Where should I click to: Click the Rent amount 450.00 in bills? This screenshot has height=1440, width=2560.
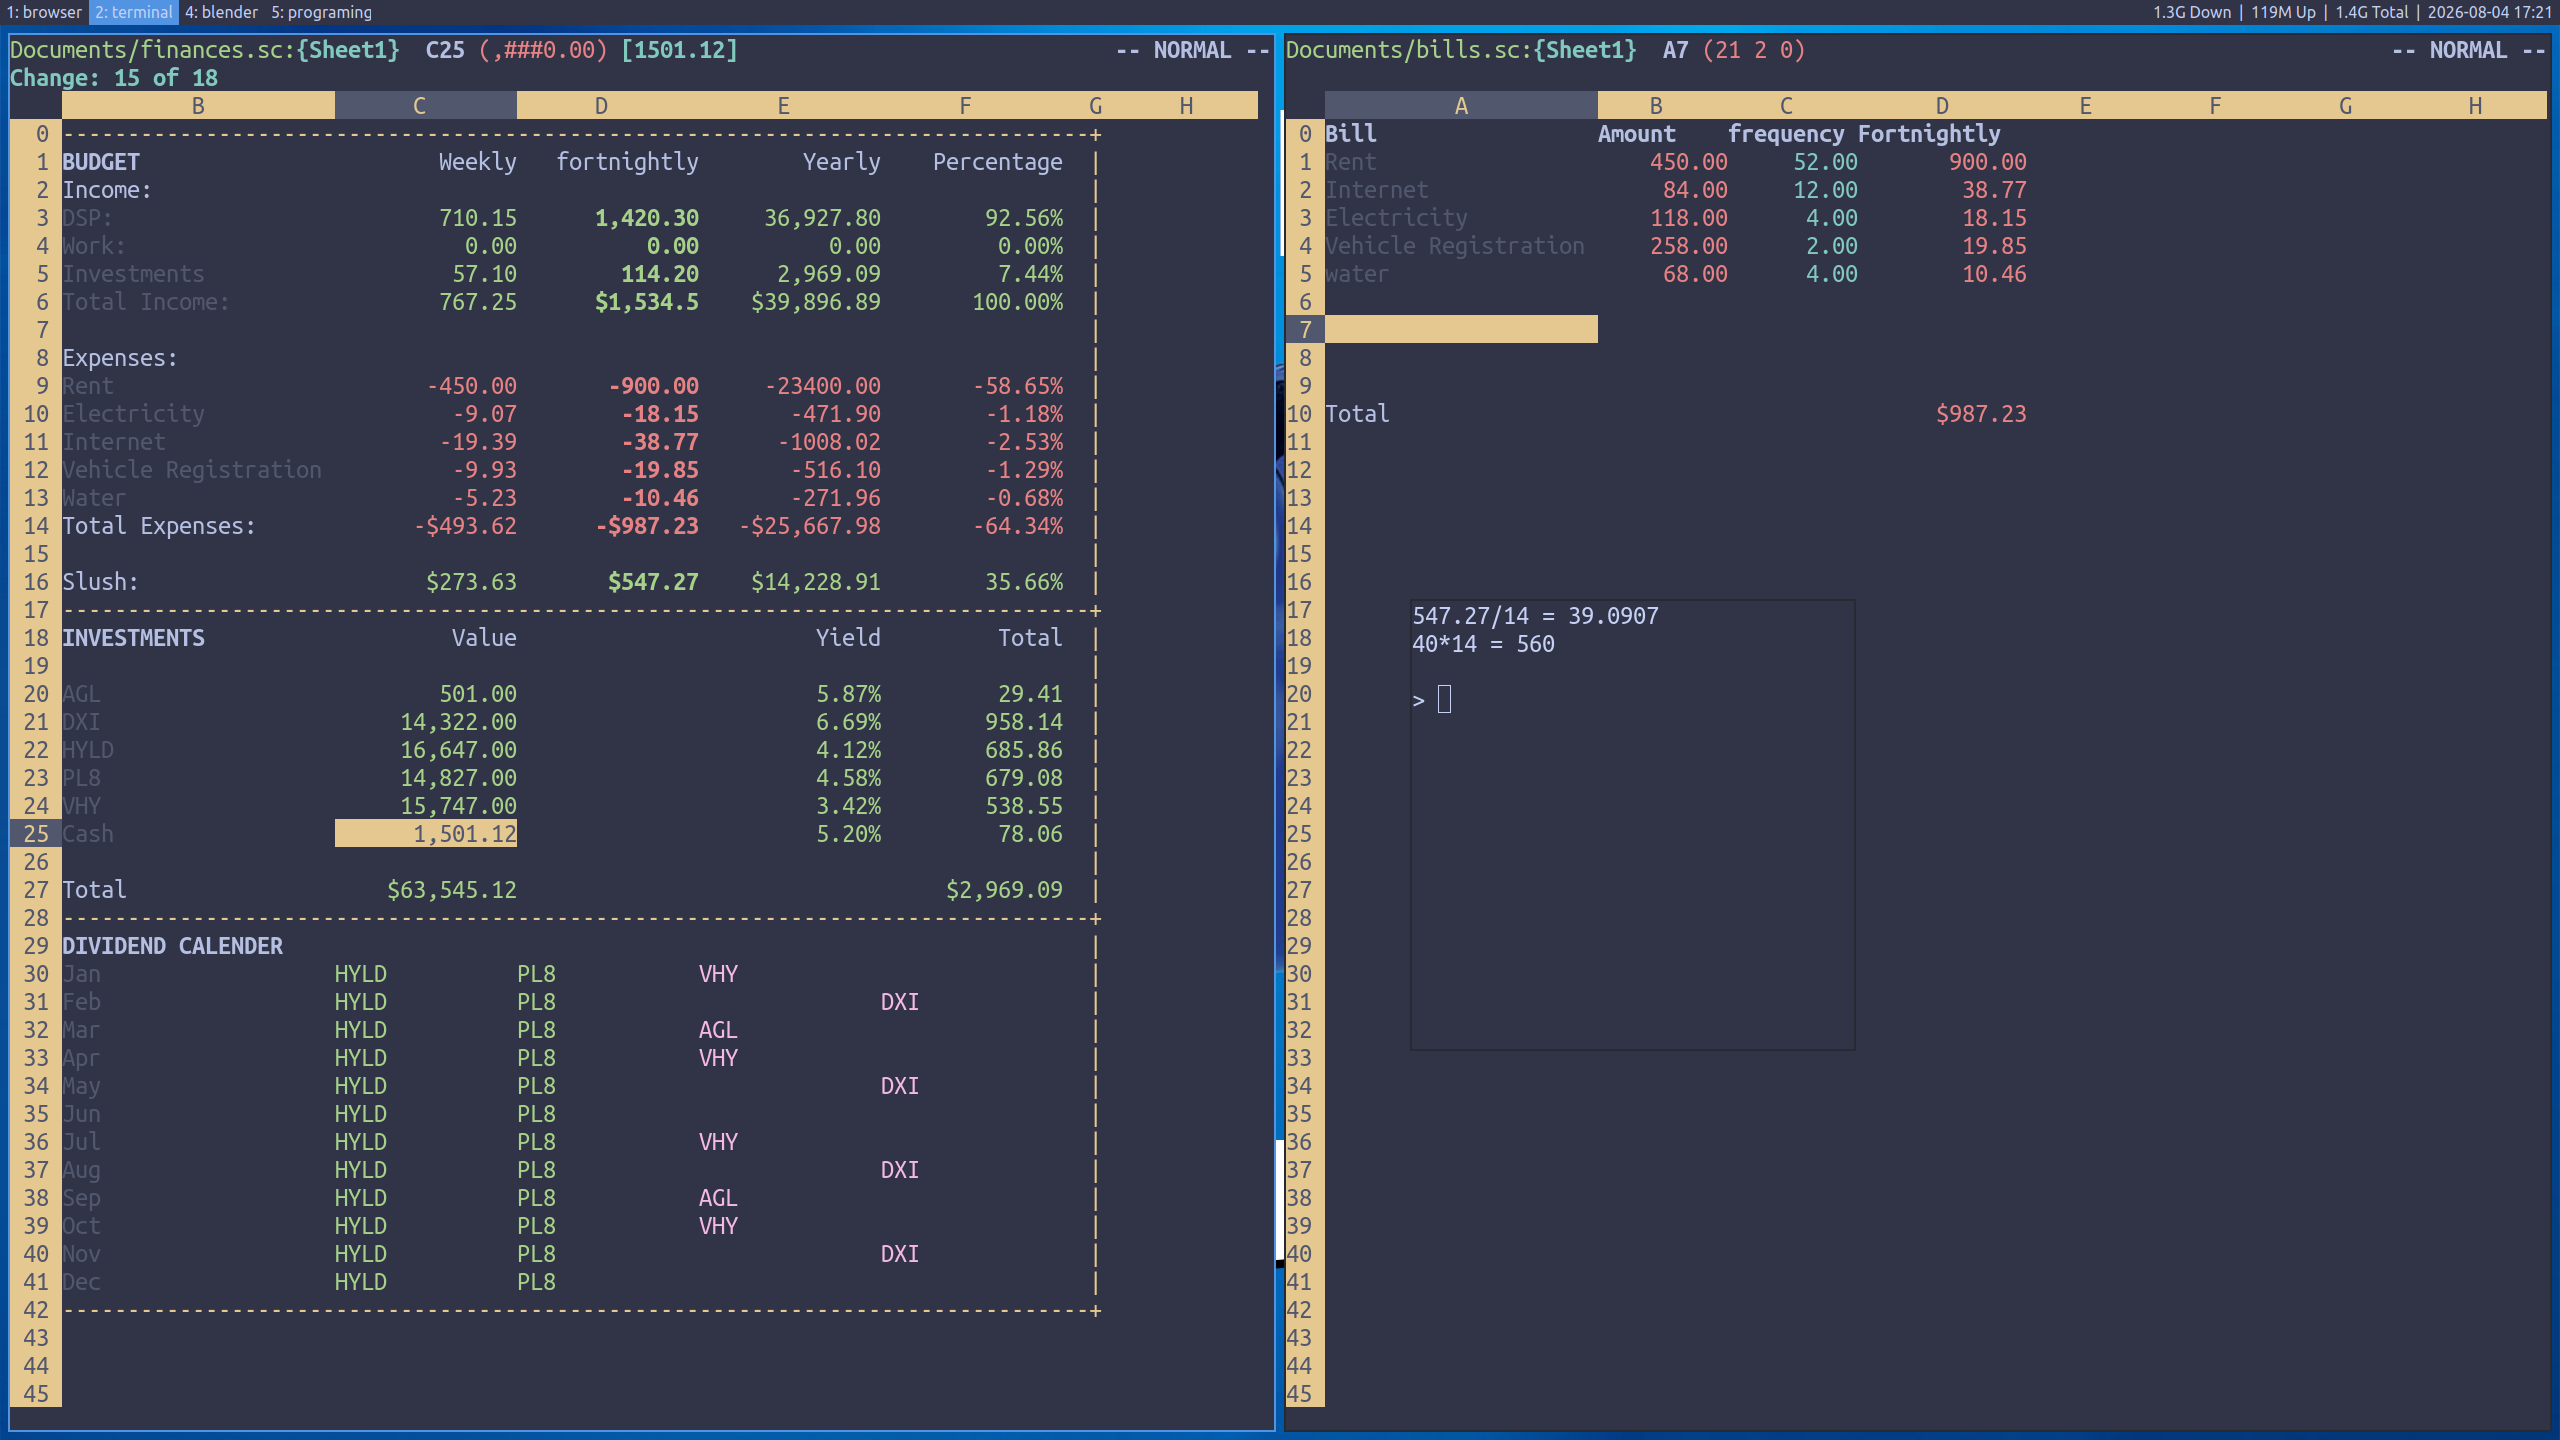[x=1688, y=162]
